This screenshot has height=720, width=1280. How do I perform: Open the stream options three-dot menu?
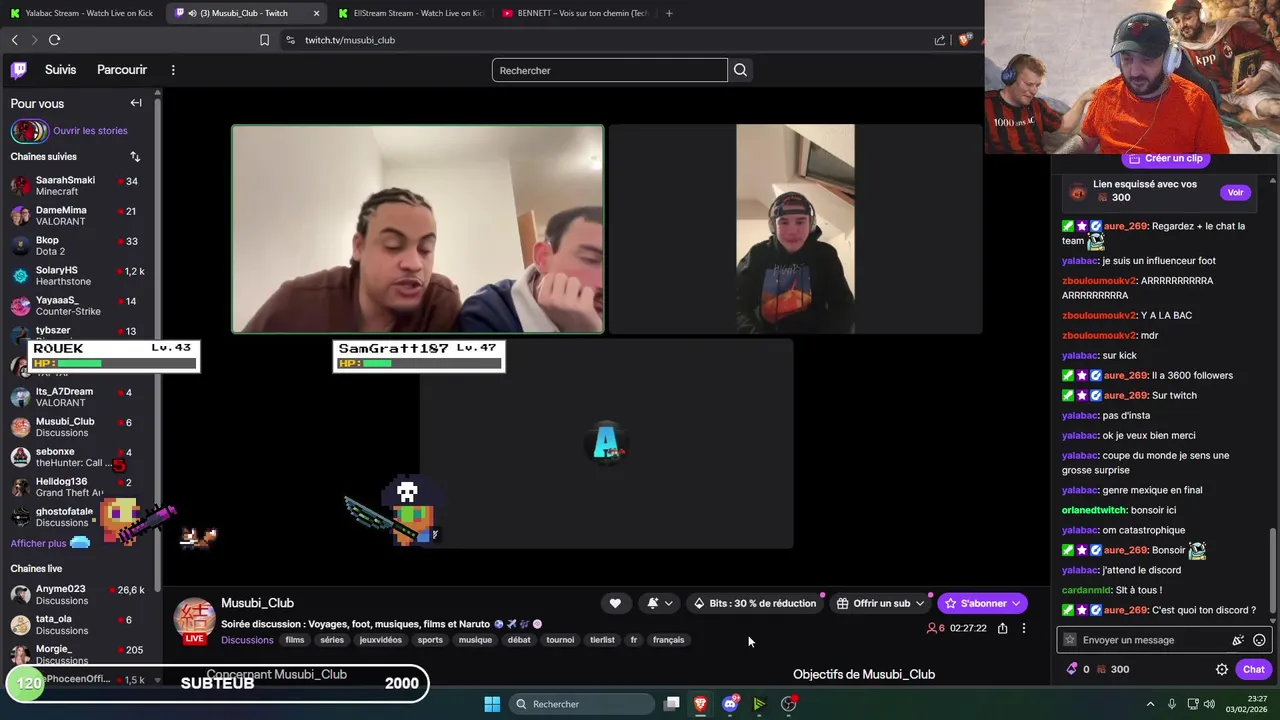[x=1023, y=628]
